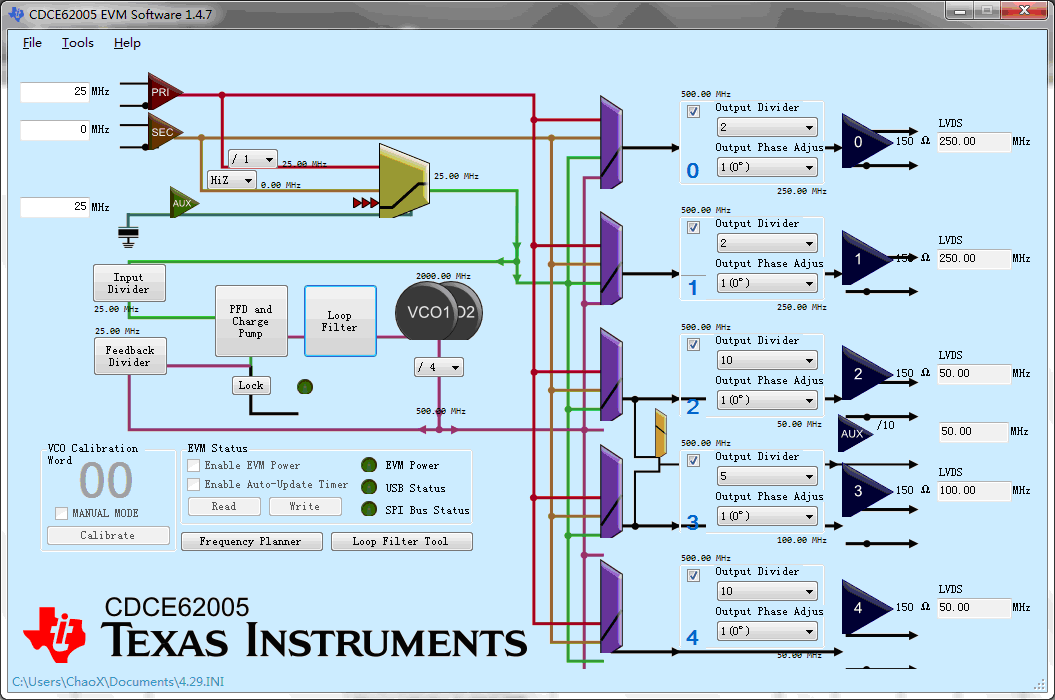1055x700 pixels.
Task: Click the green lock indicator LED
Action: pyautogui.click(x=305, y=386)
